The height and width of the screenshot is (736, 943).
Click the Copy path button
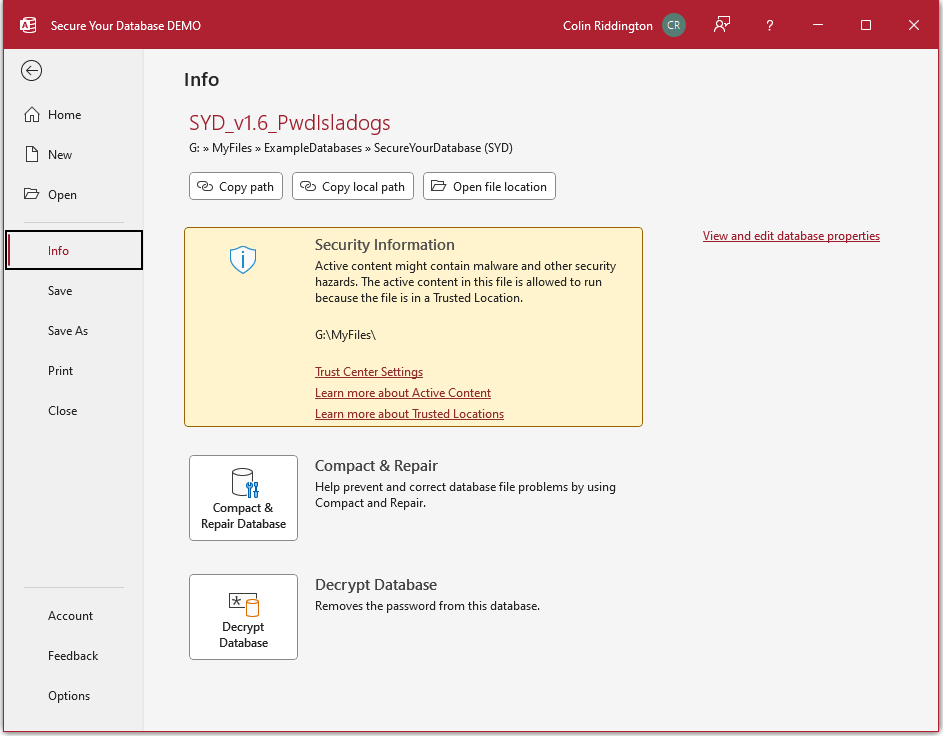[x=236, y=186]
